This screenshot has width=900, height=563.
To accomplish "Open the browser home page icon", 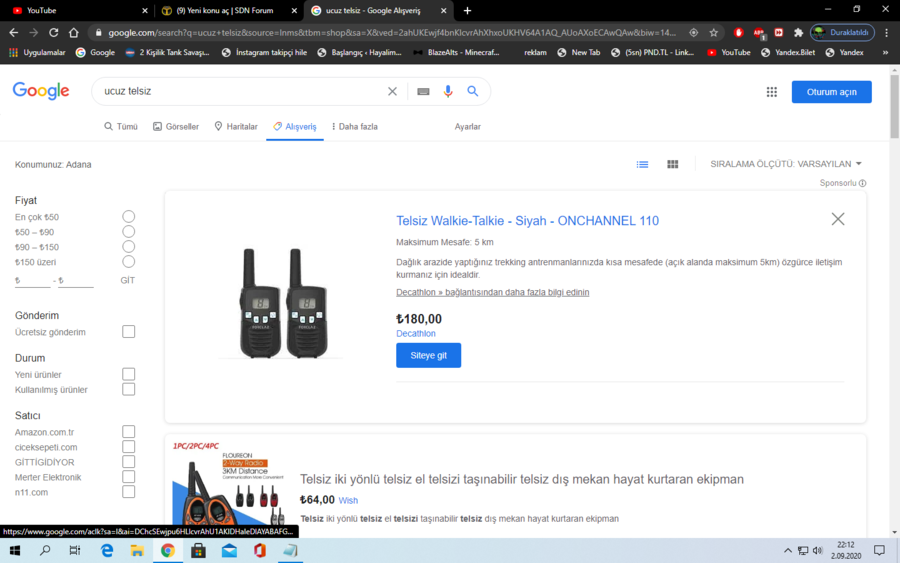I will (x=73, y=33).
